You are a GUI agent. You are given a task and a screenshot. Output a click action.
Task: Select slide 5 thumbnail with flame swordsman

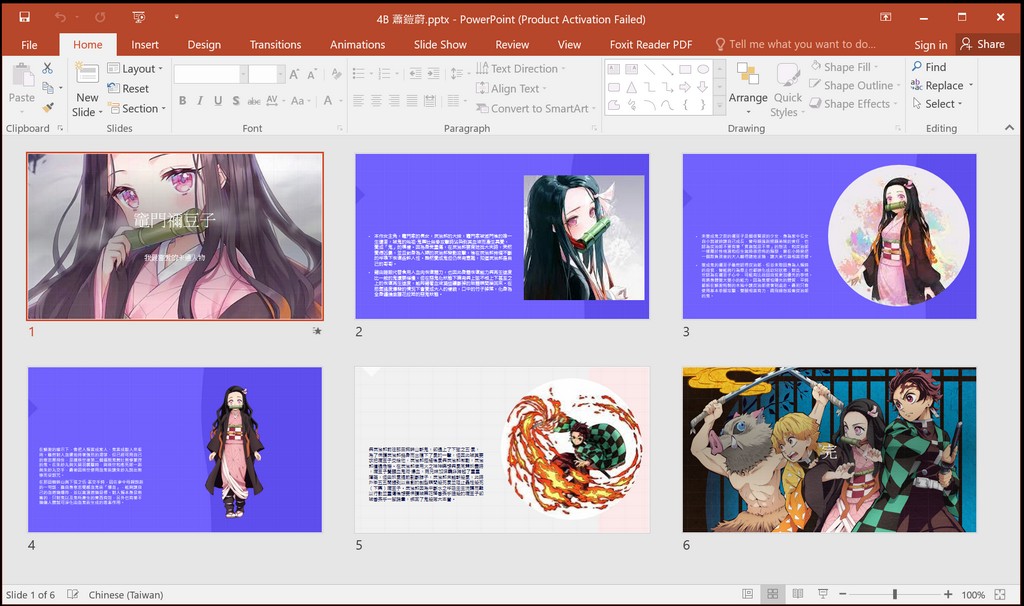pos(502,450)
